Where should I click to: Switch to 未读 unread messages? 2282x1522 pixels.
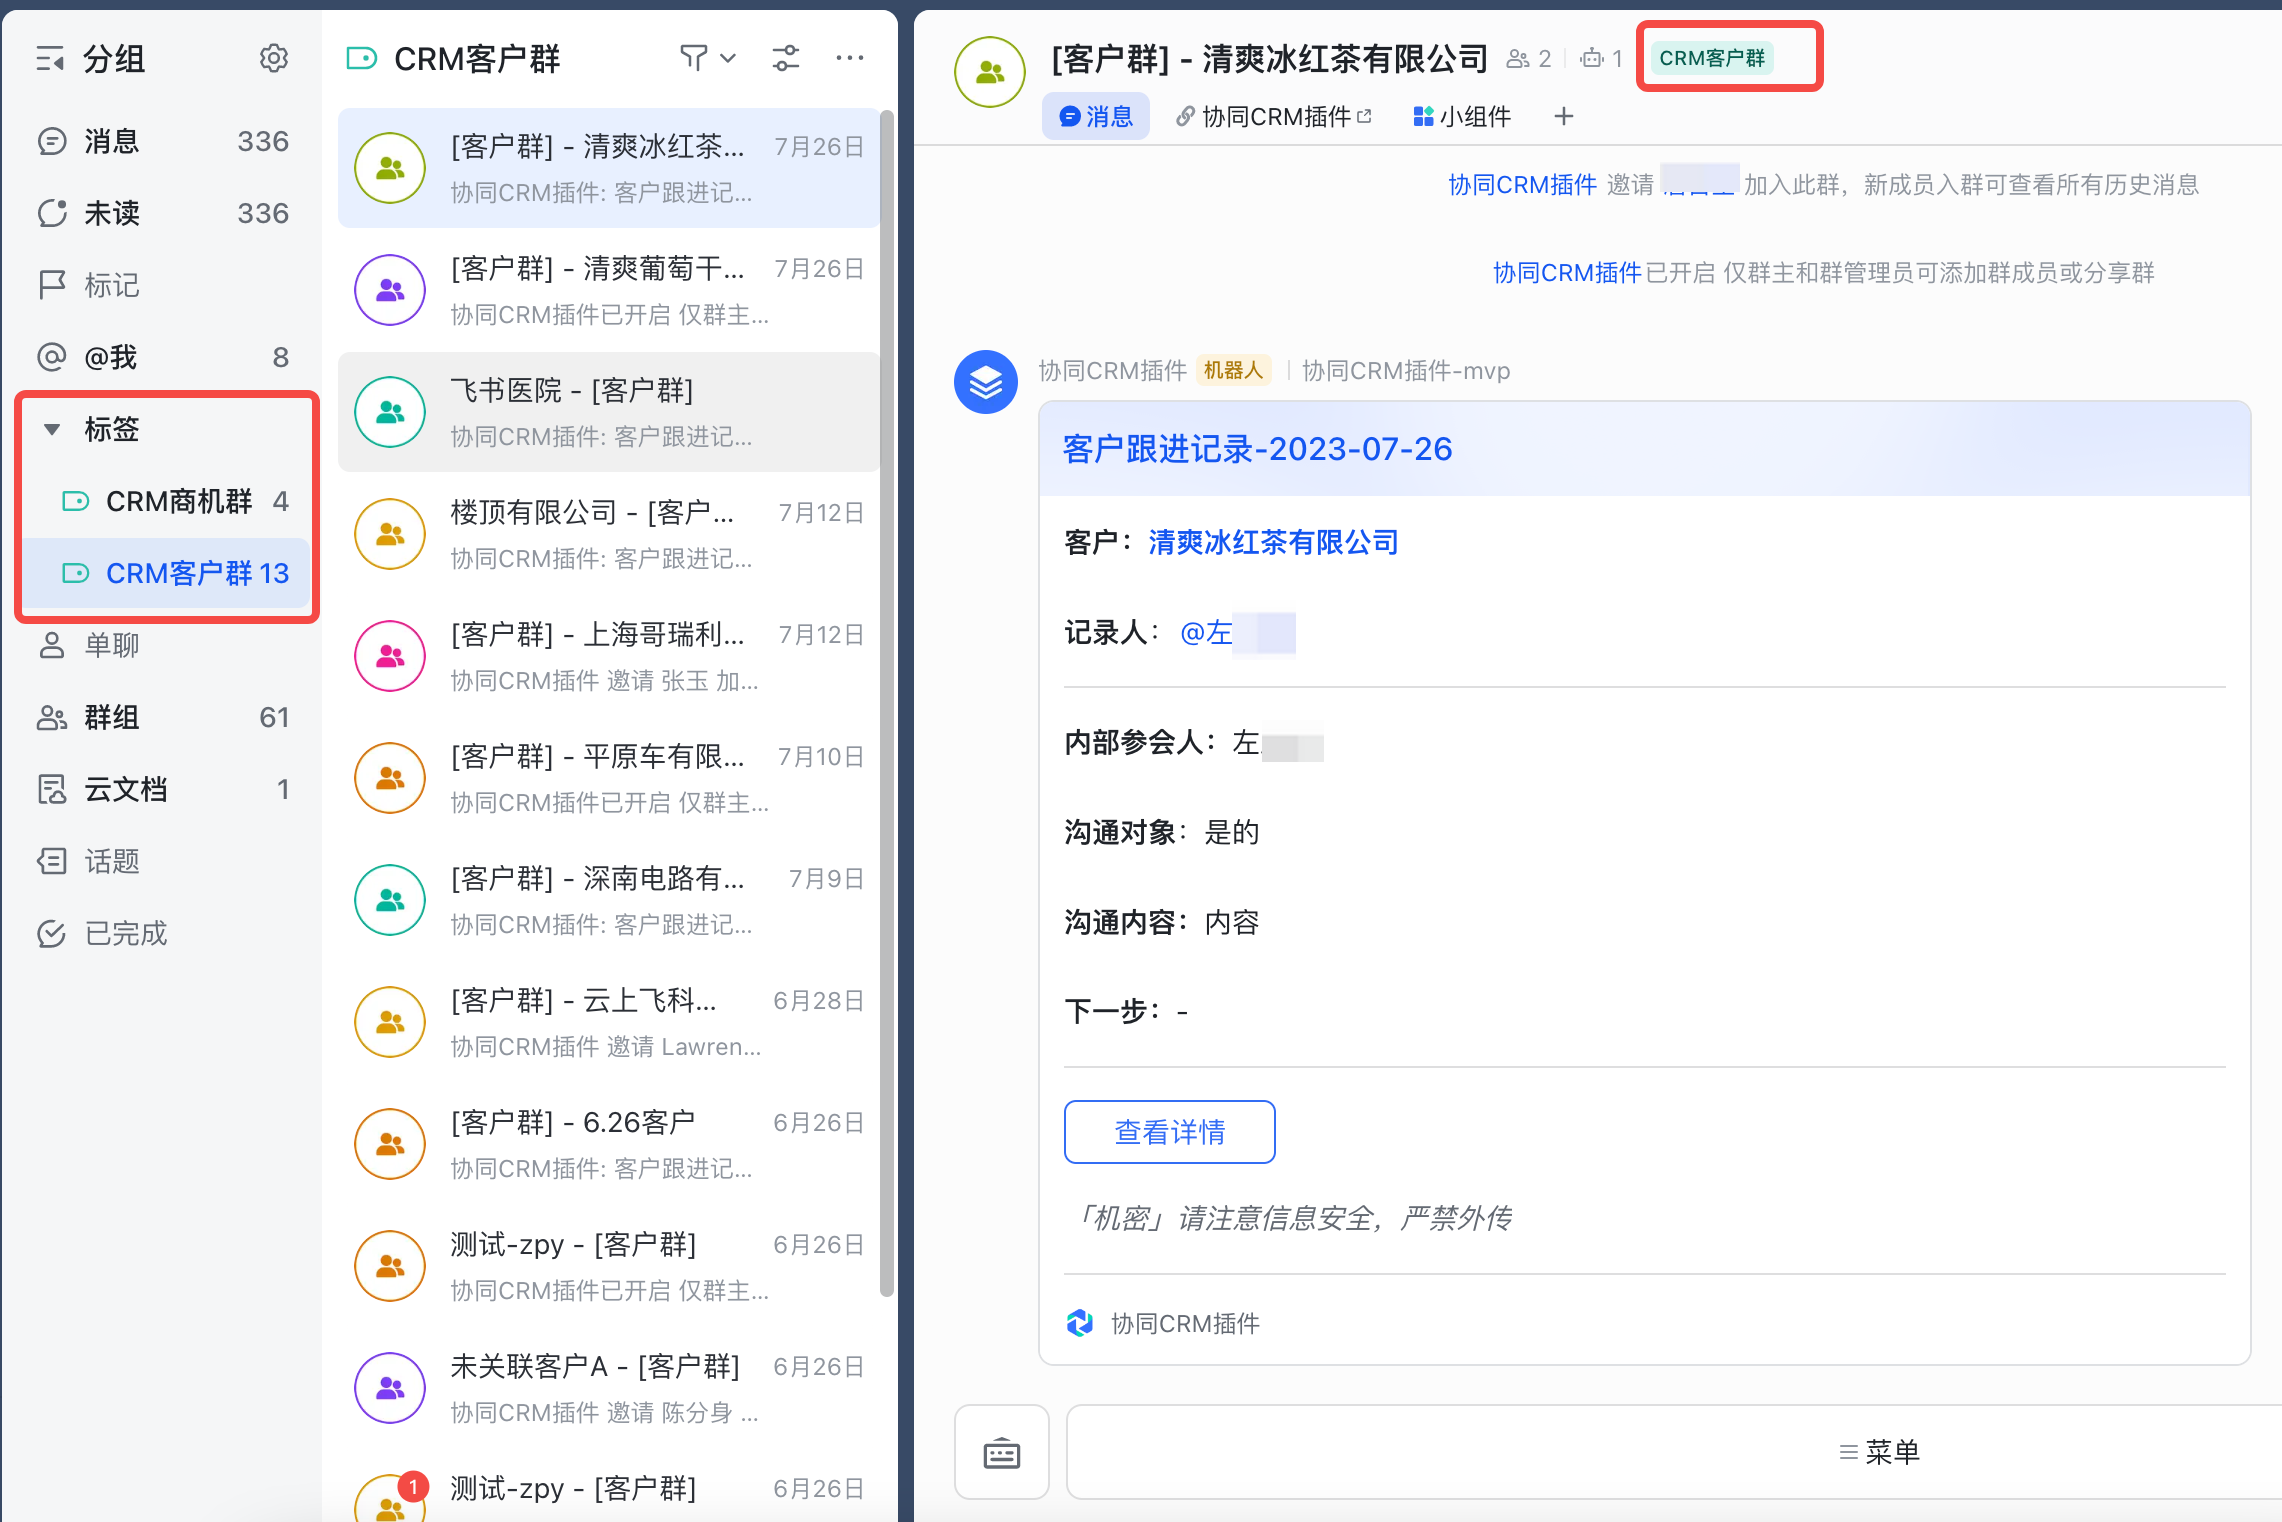111,213
